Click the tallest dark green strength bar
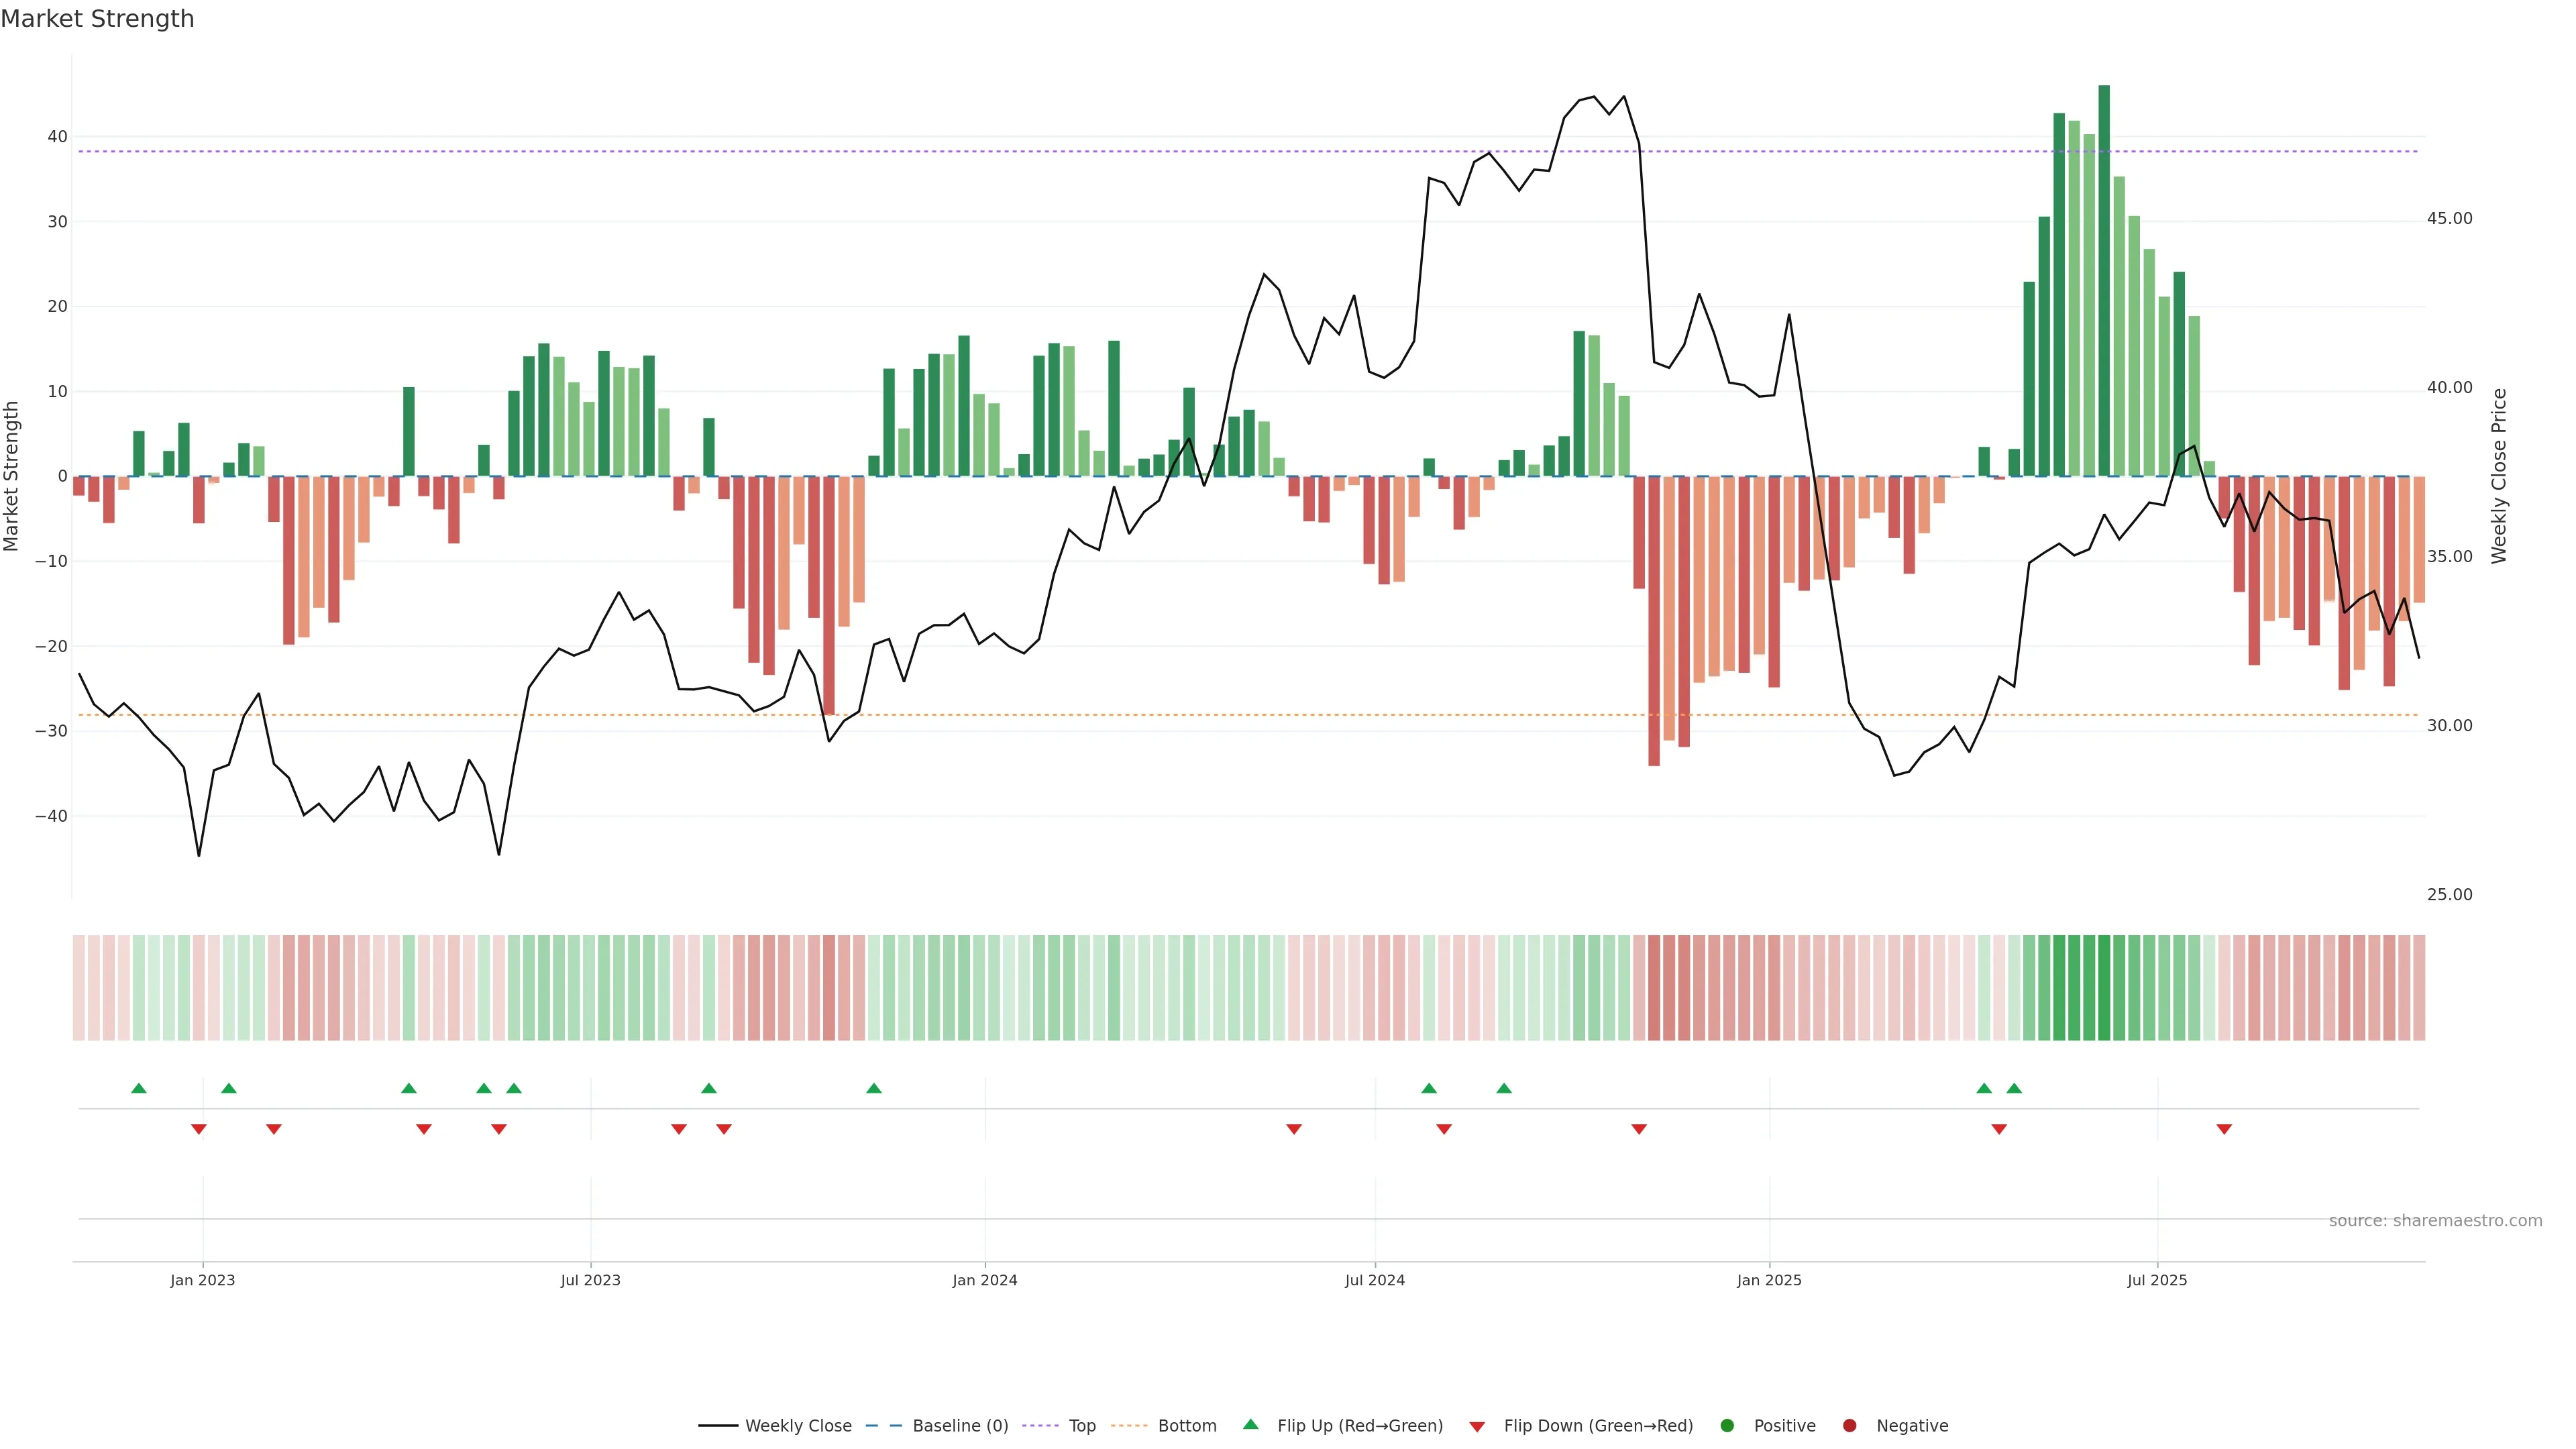Image resolution: width=2576 pixels, height=1449 pixels. pyautogui.click(x=2104, y=280)
